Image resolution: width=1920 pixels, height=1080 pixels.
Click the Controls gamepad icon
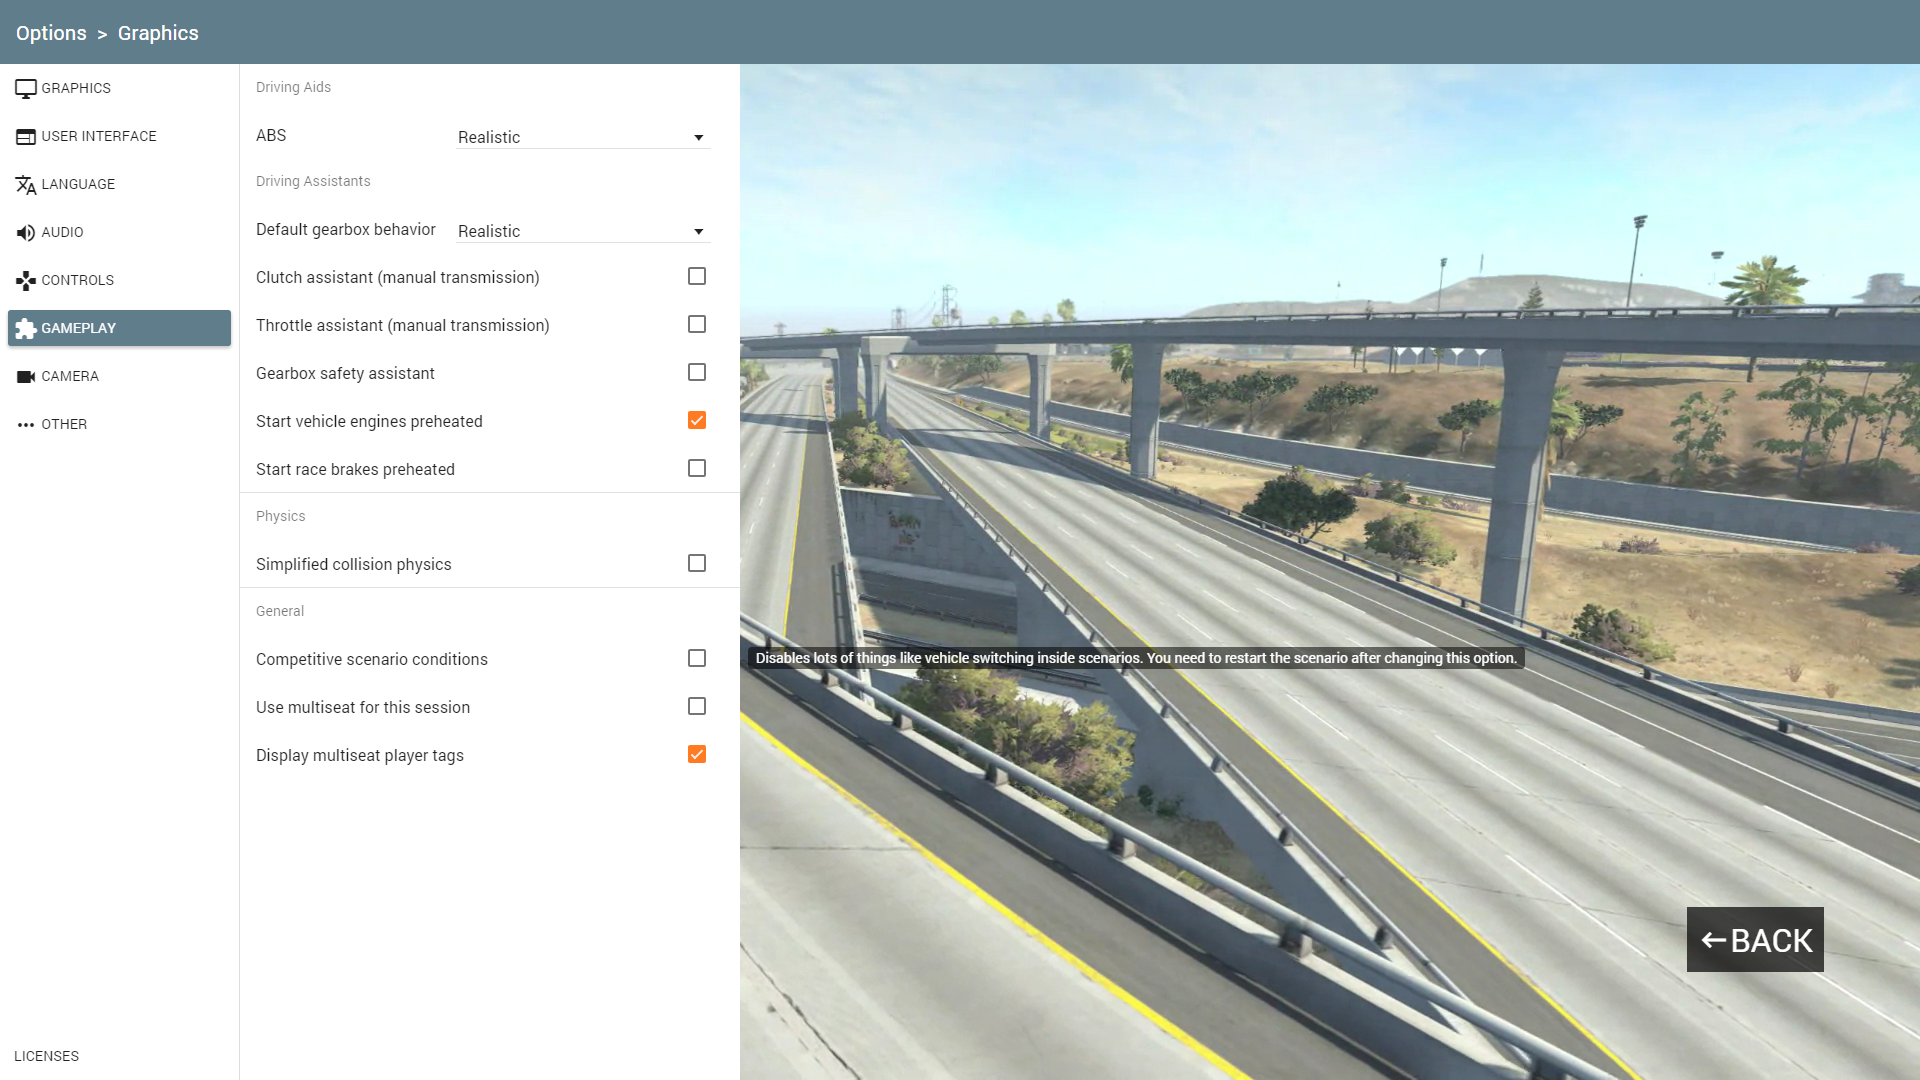26,281
